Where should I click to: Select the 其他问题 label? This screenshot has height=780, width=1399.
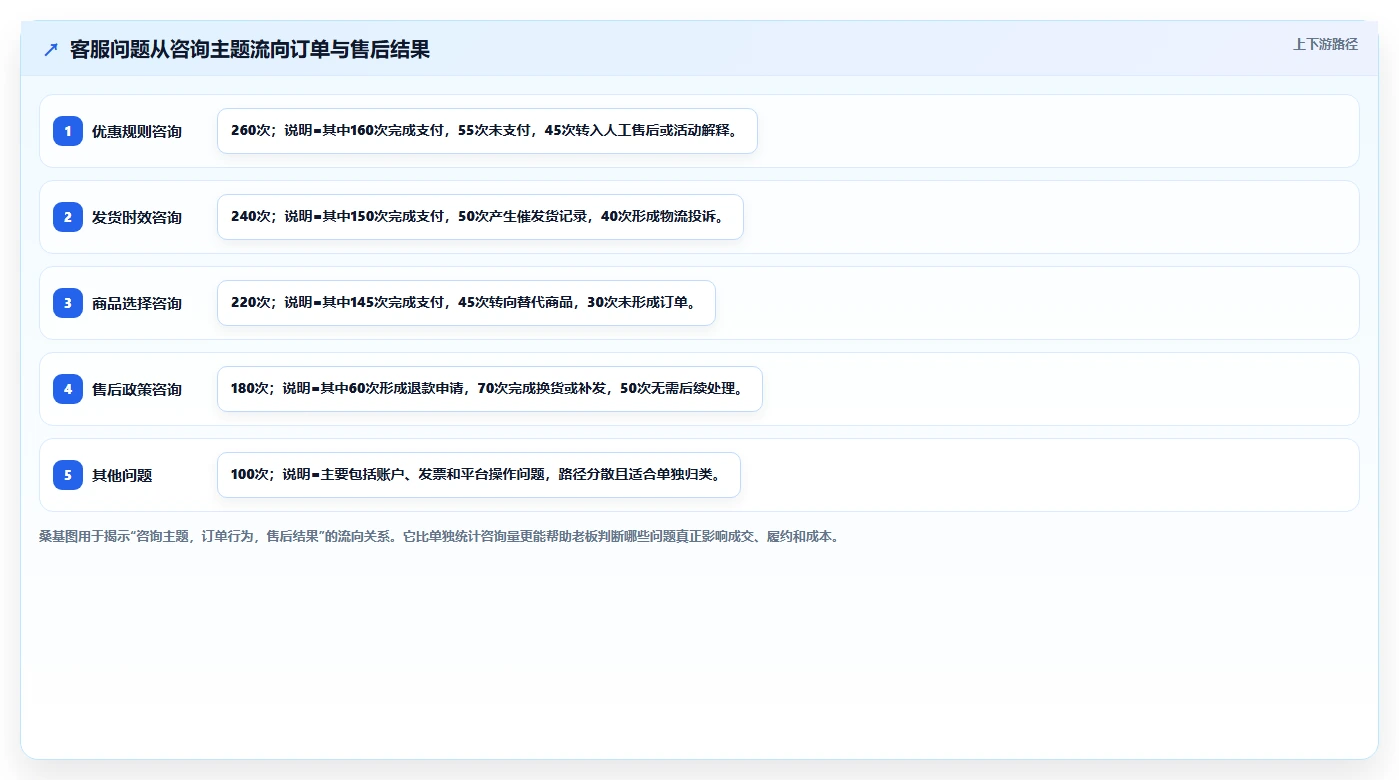pos(122,475)
